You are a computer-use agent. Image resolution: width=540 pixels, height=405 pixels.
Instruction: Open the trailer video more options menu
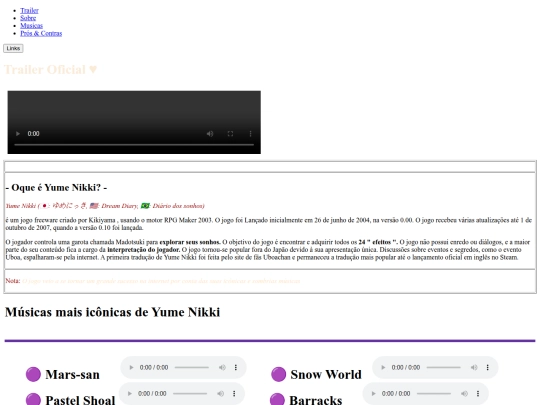click(250, 134)
